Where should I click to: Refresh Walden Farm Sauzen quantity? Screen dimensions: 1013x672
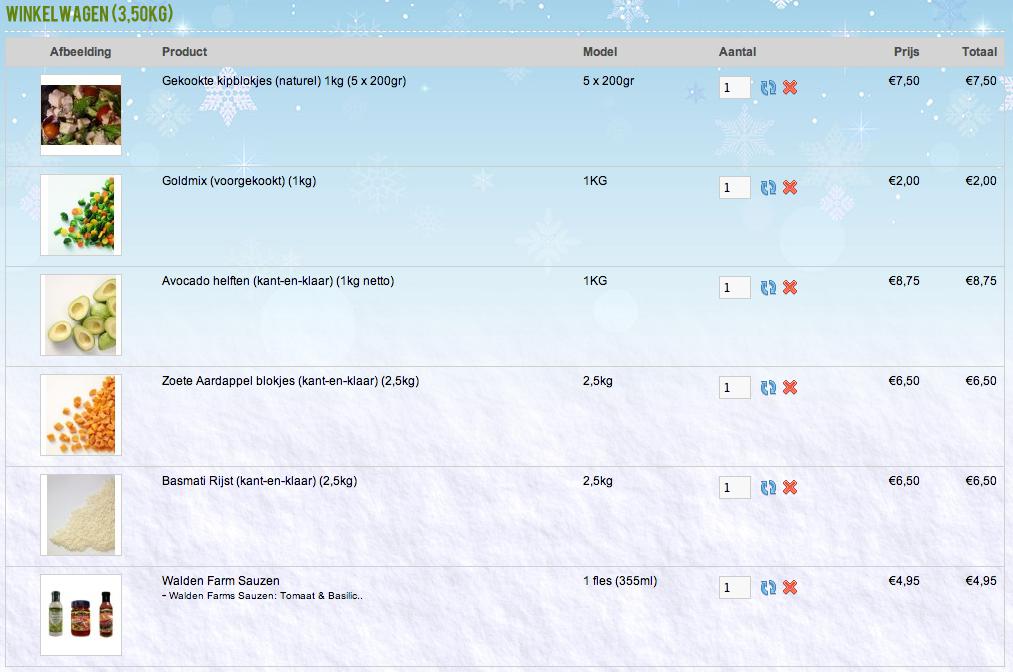(x=768, y=588)
